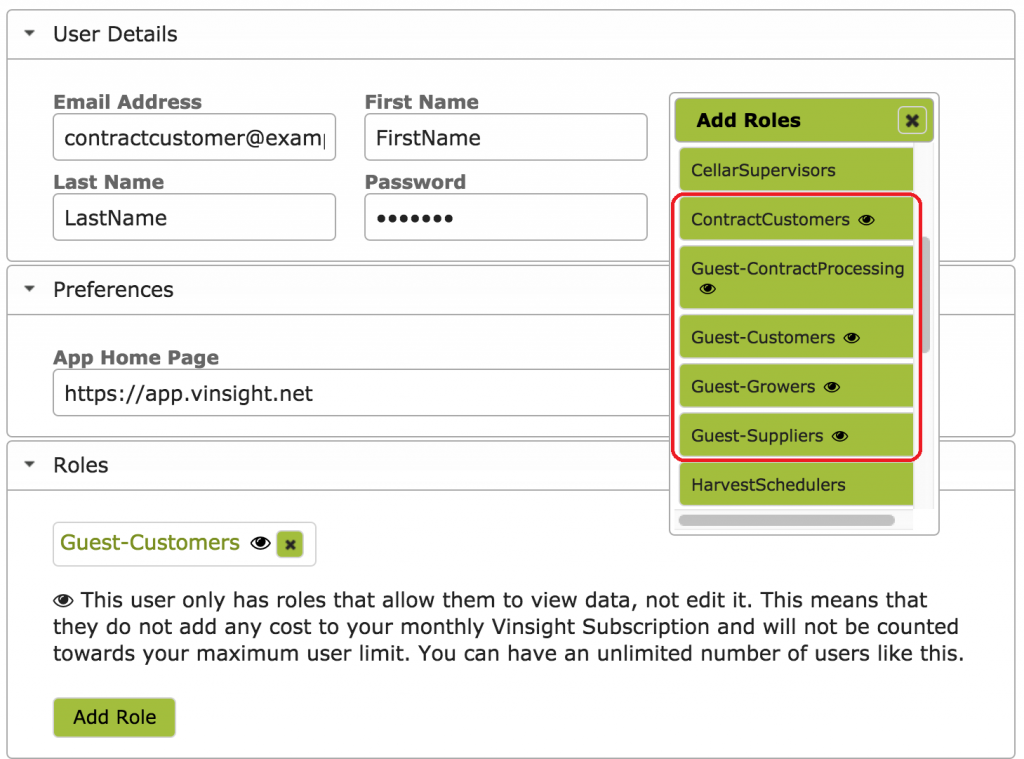Collapse the Roles section
1024x759 pixels.
pos(27,464)
